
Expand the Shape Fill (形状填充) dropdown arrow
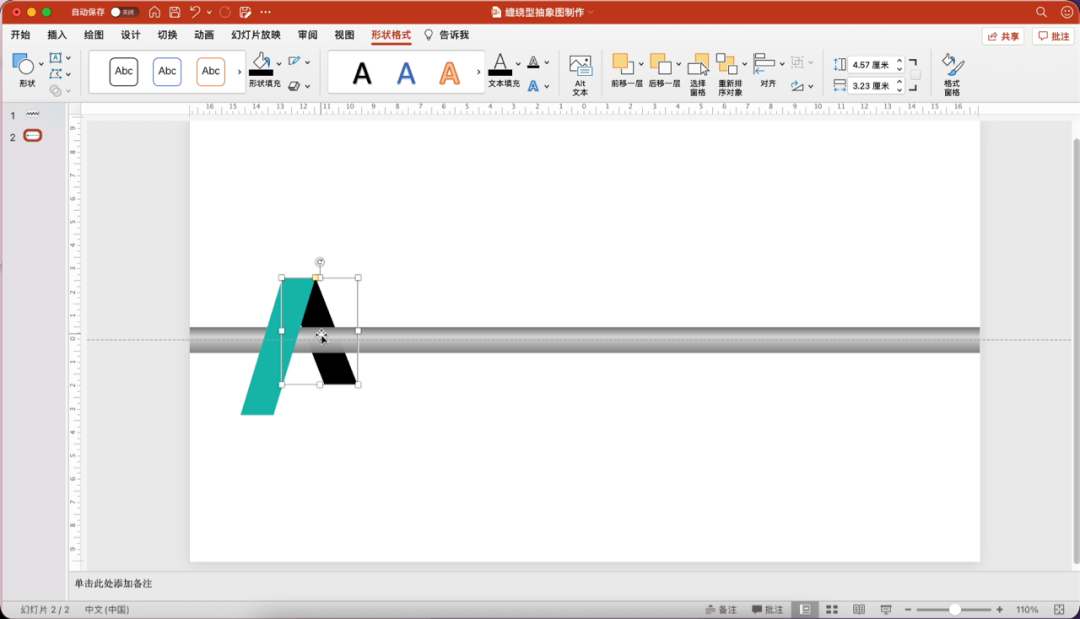(x=279, y=62)
